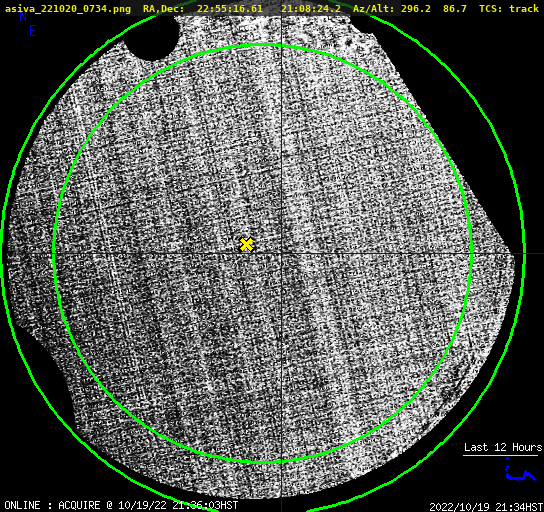Click the RA,Dec label in the header

(x=164, y=8)
